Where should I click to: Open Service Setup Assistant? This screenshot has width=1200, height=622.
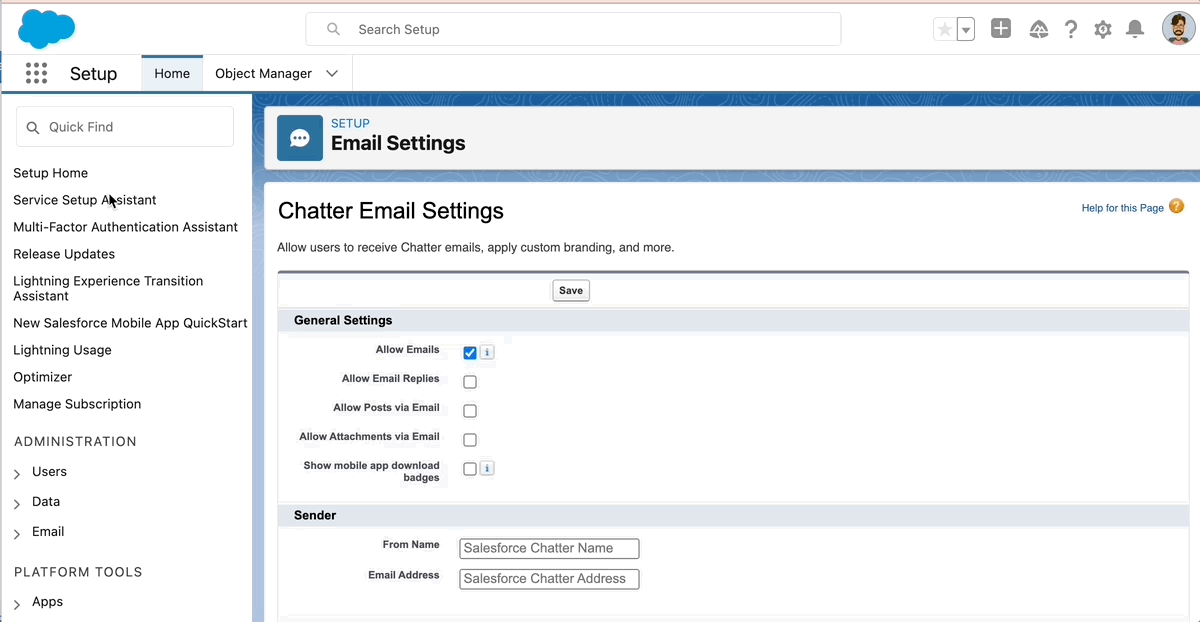click(85, 200)
